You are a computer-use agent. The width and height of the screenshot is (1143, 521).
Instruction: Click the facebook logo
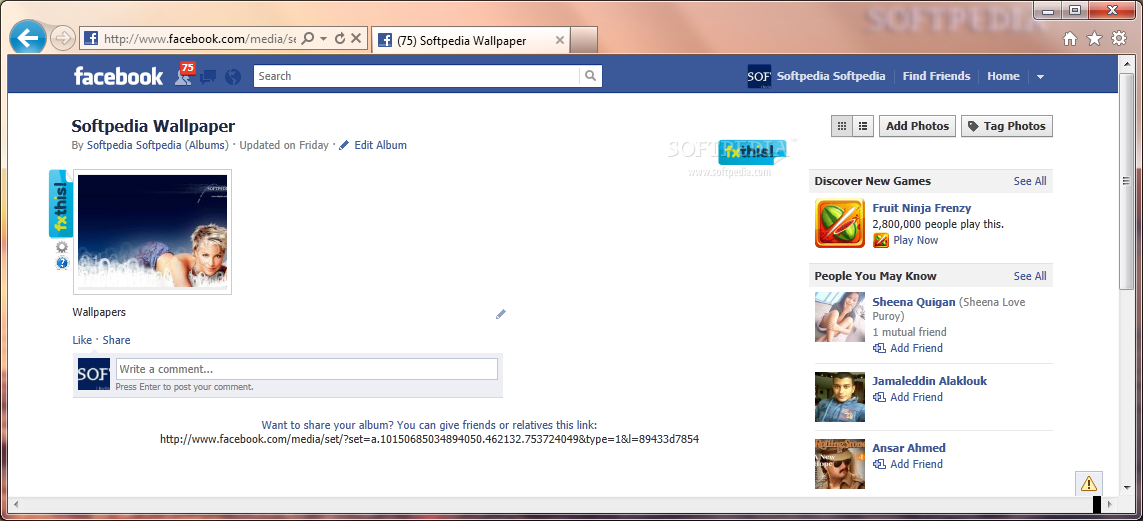point(119,76)
